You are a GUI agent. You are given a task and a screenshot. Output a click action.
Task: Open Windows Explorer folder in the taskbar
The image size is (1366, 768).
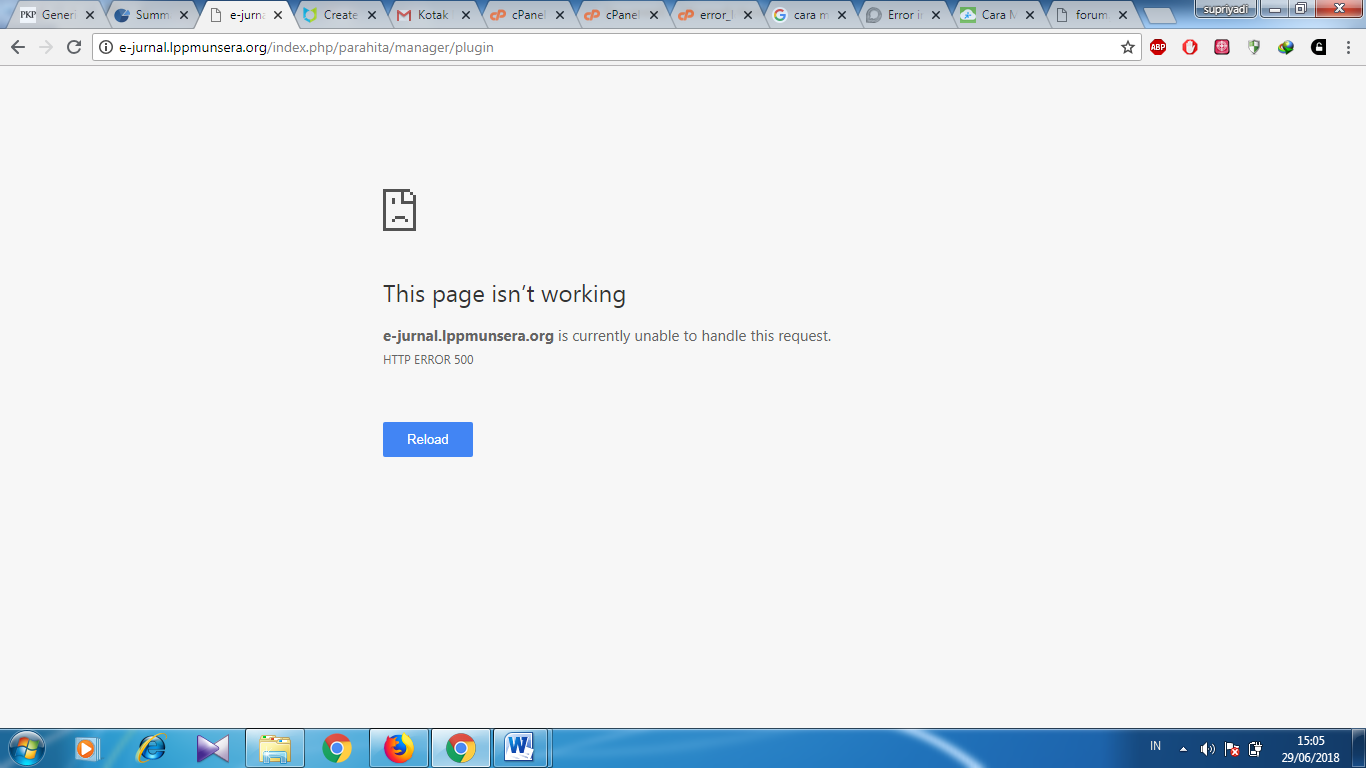(275, 748)
